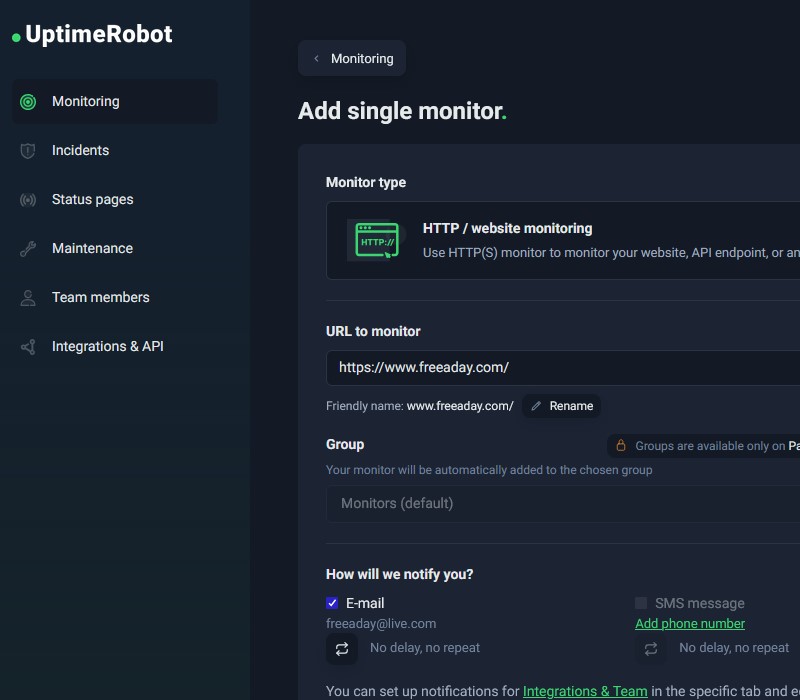
Task: Open Monitoring in the sidebar
Action: (x=115, y=102)
